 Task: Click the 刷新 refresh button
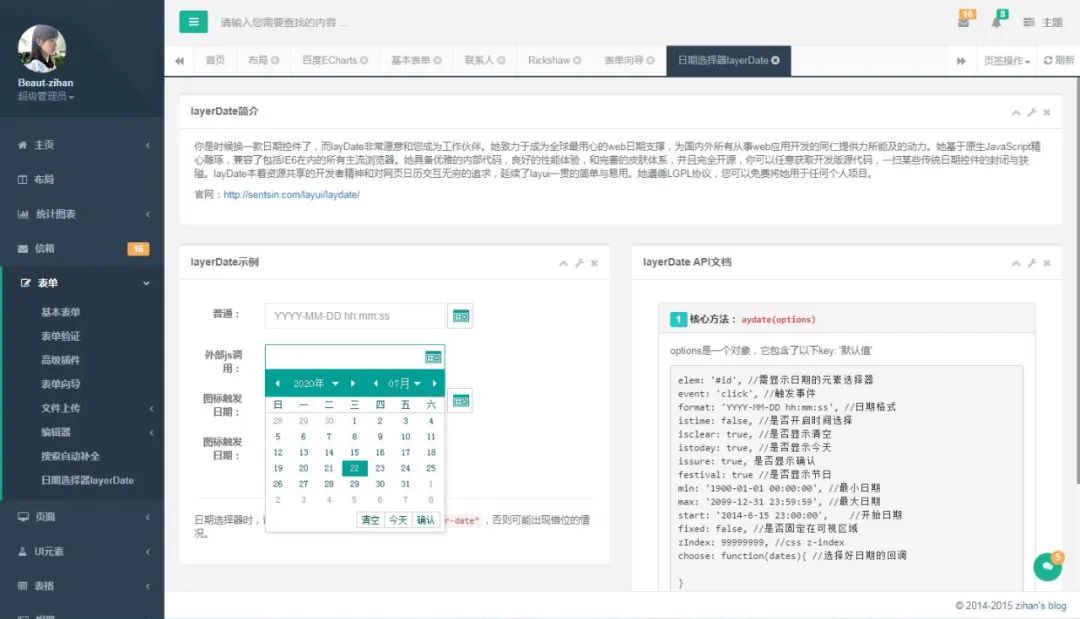point(1059,61)
